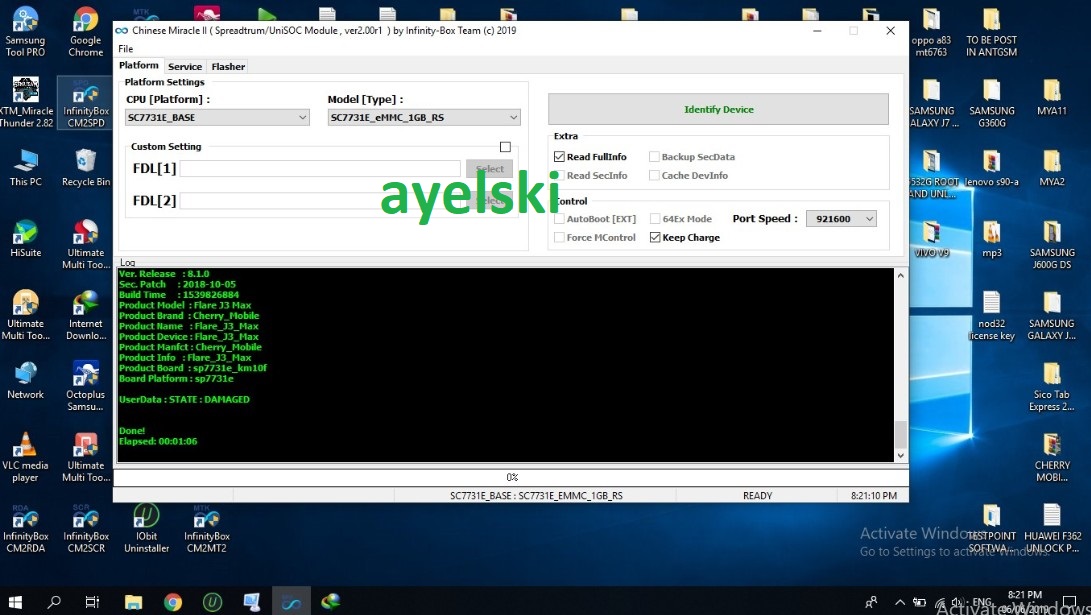Open SAMSUNG J600G DS folder

(x=1051, y=244)
